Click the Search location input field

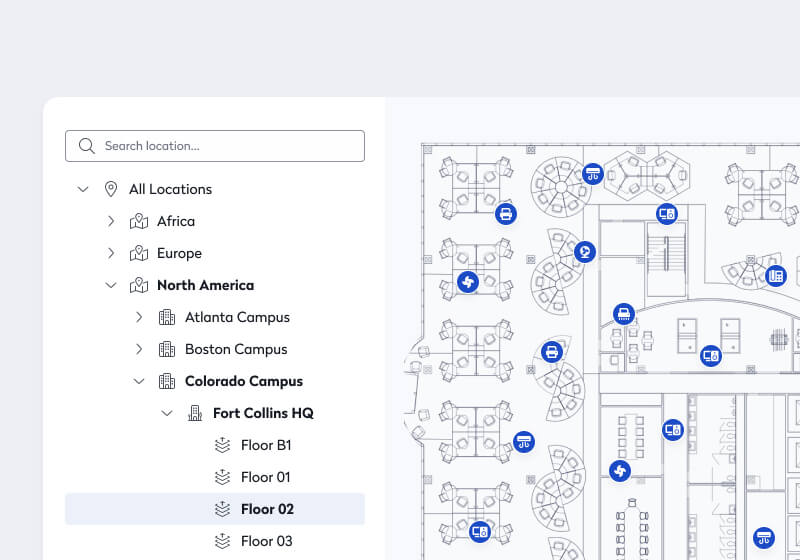228,146
